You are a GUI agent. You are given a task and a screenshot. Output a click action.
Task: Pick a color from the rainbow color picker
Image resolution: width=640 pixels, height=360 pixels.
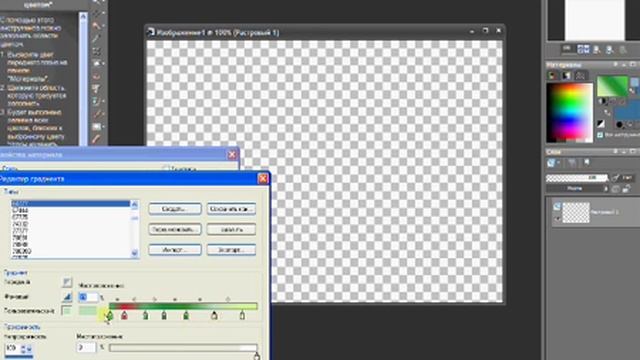click(x=570, y=113)
